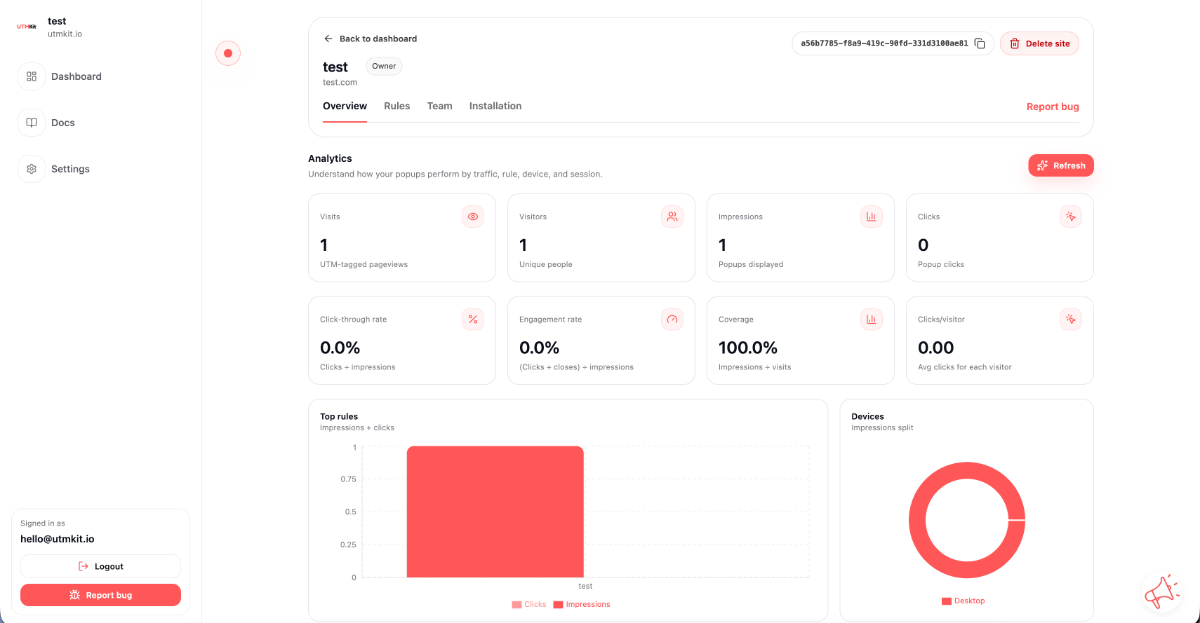
Task: Click the red record indicator button
Action: point(228,53)
